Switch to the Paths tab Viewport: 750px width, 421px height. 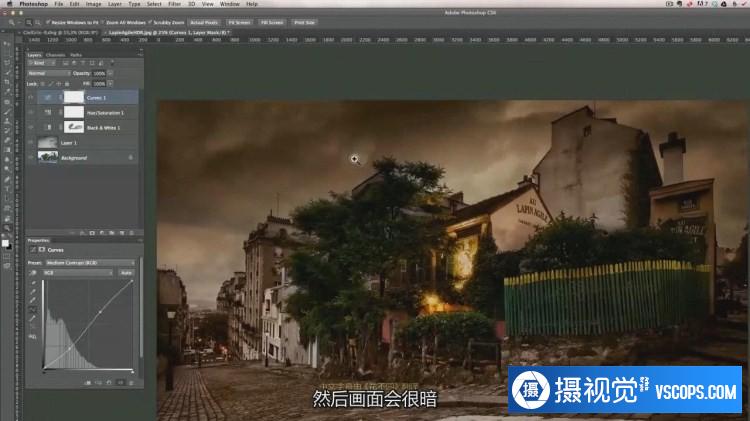(76, 55)
